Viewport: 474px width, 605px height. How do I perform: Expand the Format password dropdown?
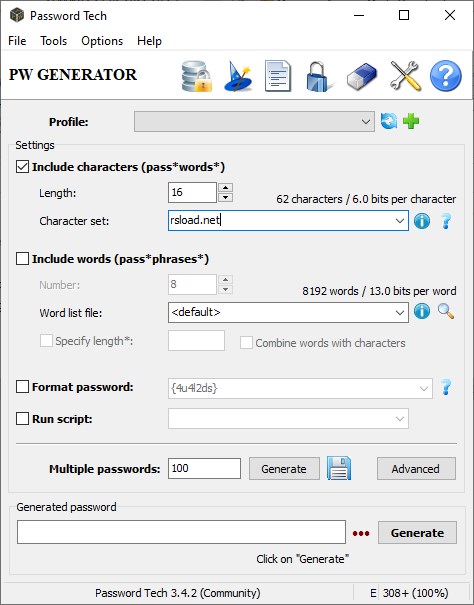[424, 389]
